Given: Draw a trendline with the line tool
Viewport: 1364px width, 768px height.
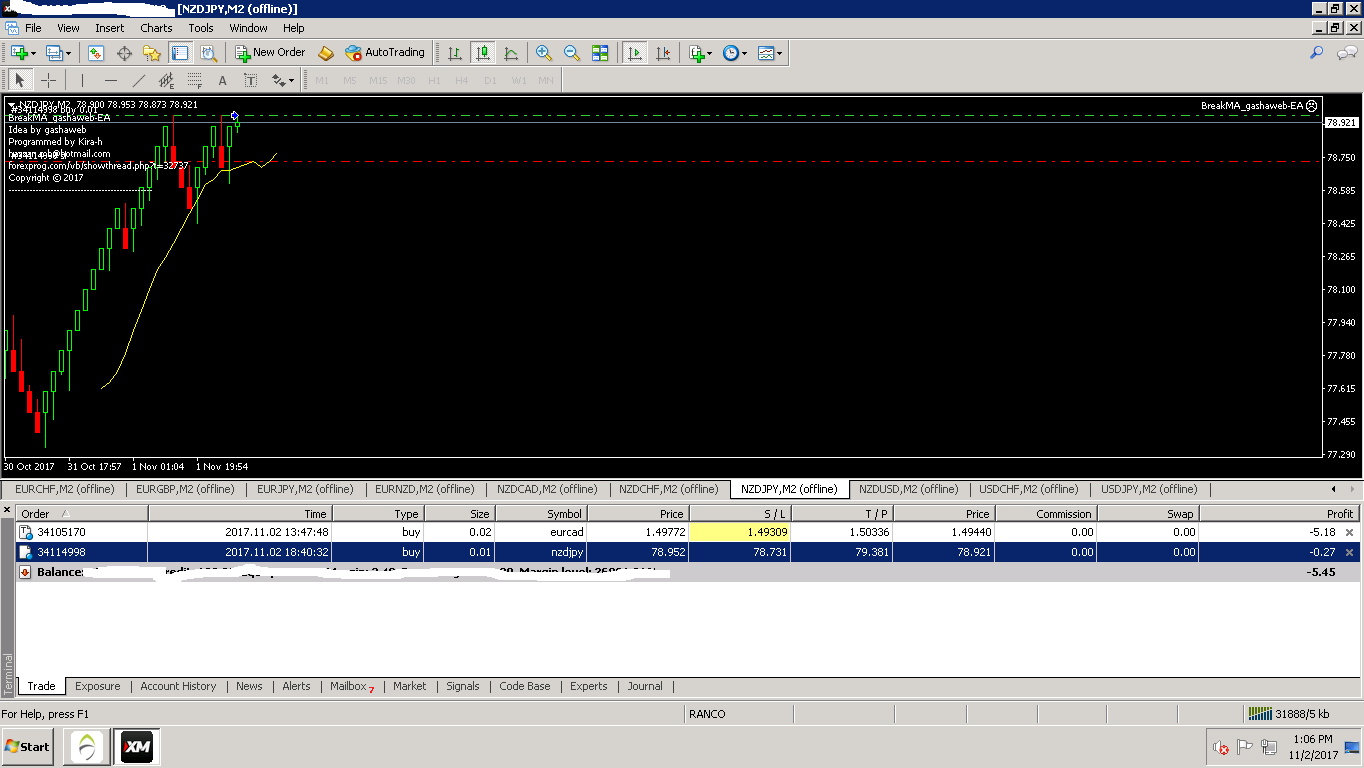Looking at the screenshot, I should [x=139, y=81].
